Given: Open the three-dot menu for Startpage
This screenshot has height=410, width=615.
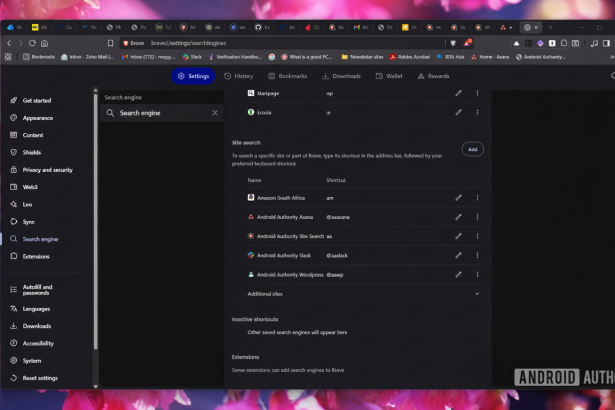Looking at the screenshot, I should 477,93.
